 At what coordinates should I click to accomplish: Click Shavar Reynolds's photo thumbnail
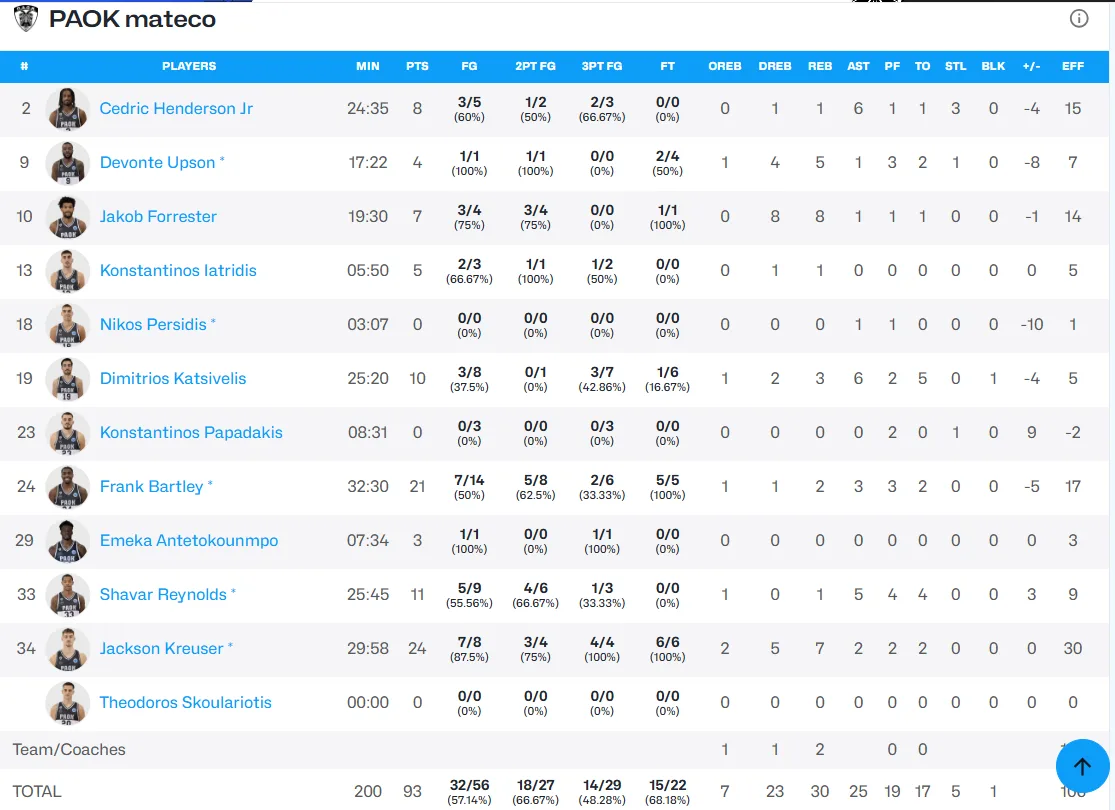point(68,595)
